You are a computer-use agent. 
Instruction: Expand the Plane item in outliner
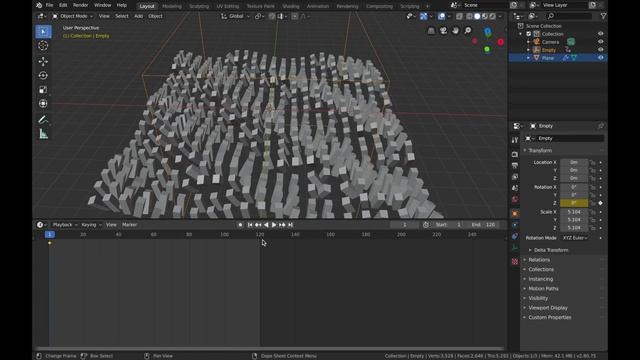pos(529,58)
